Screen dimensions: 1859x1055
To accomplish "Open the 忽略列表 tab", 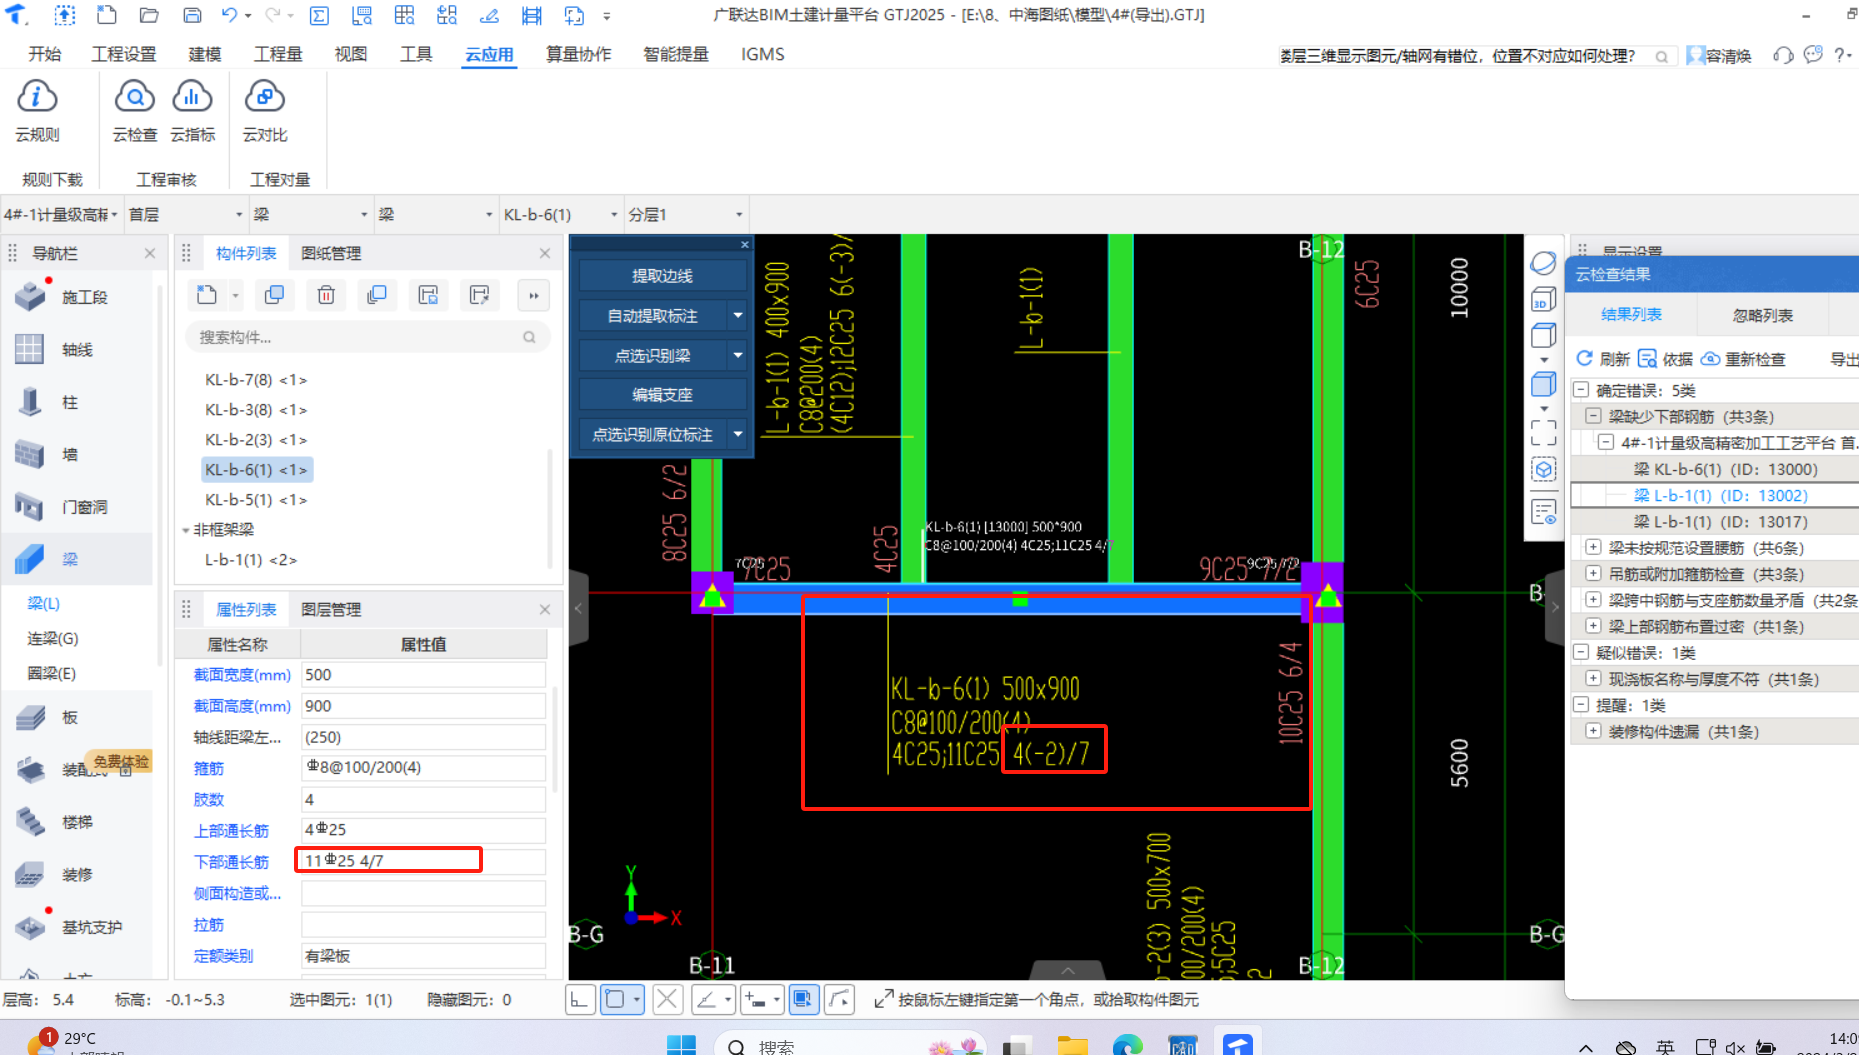I will point(1762,315).
